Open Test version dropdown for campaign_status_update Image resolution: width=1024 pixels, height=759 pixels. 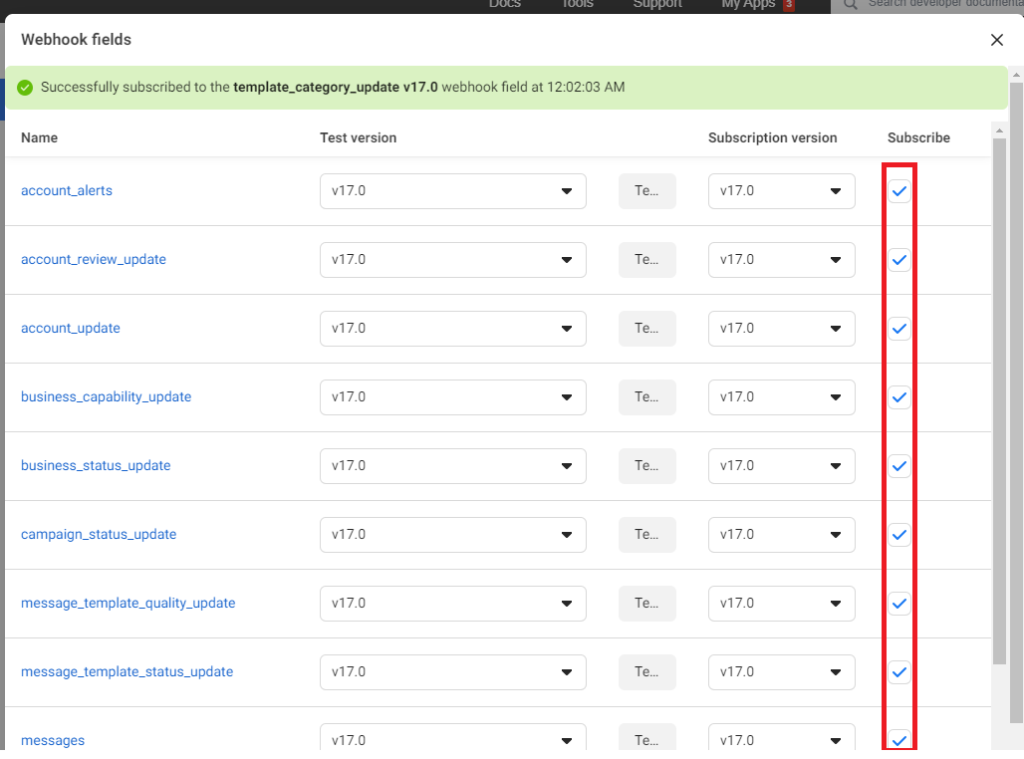pyautogui.click(x=453, y=535)
